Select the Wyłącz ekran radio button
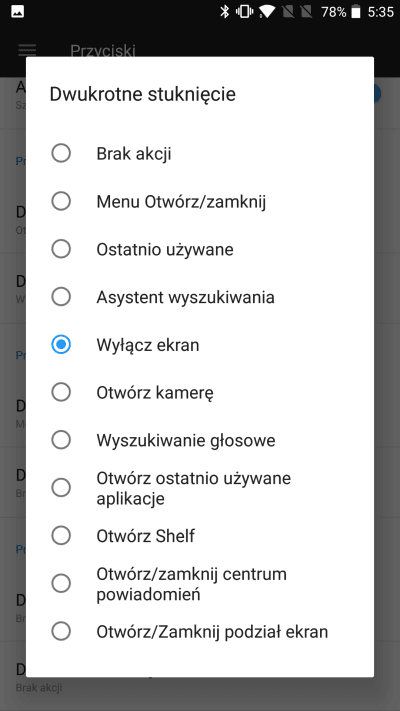Screen dimensions: 400x711 pos(61,345)
